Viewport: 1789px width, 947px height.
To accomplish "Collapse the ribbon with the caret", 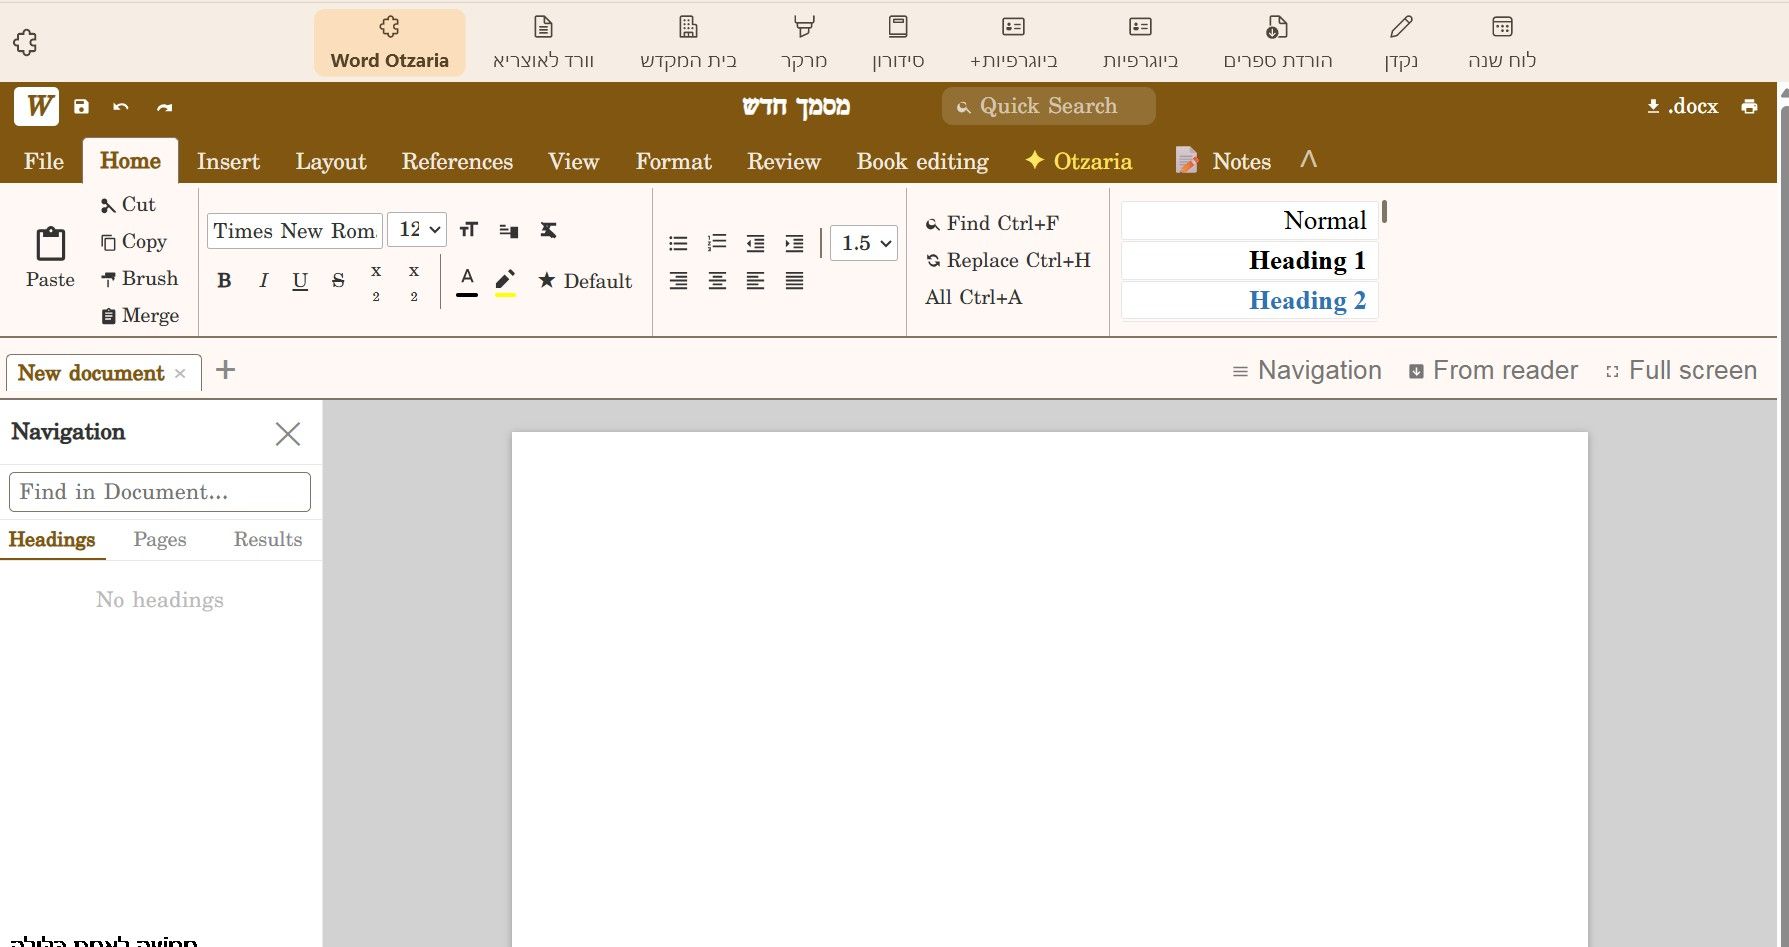I will (x=1308, y=159).
